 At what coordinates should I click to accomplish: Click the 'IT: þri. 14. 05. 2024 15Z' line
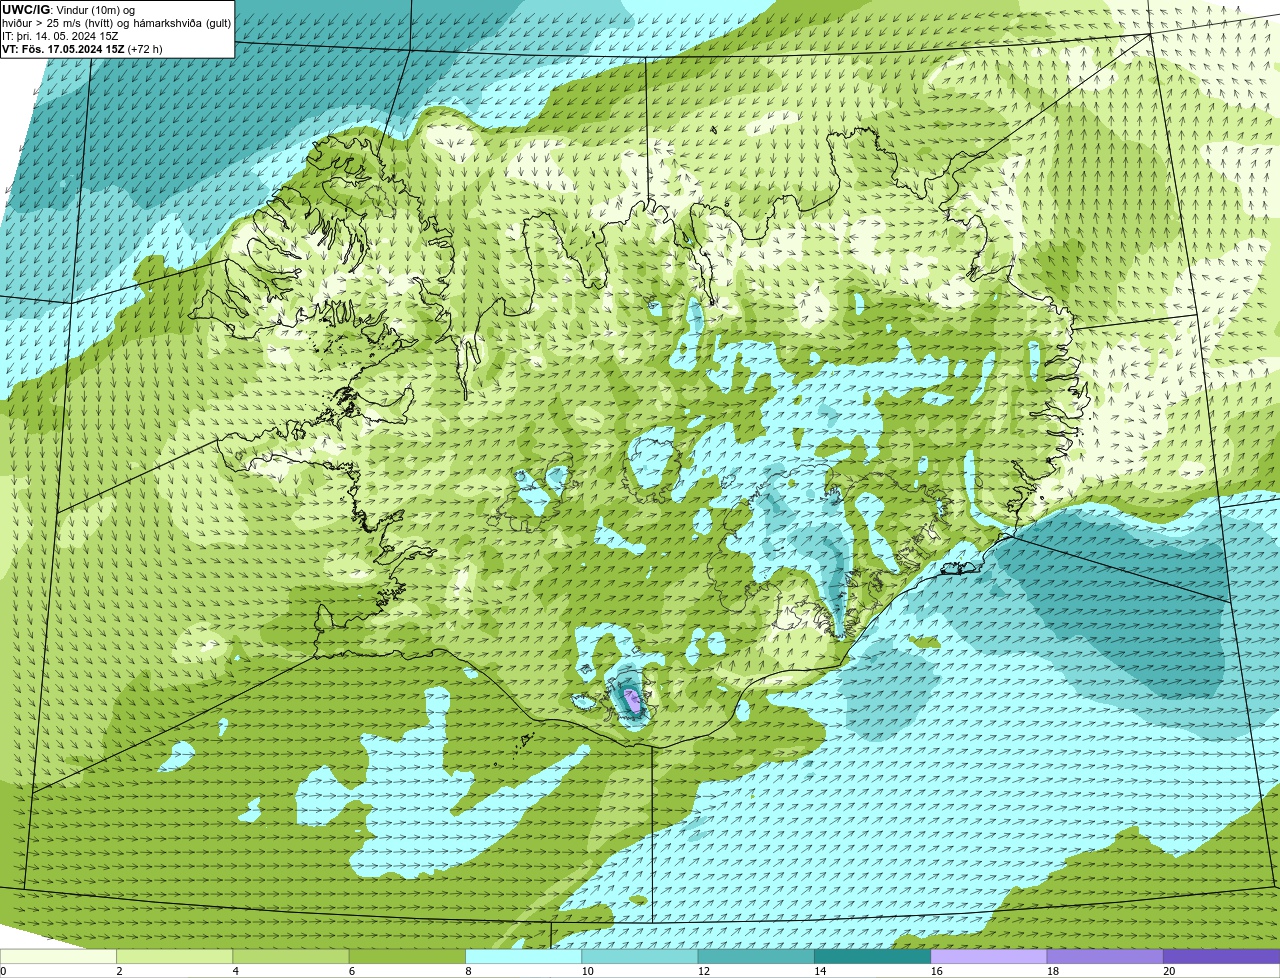point(60,36)
